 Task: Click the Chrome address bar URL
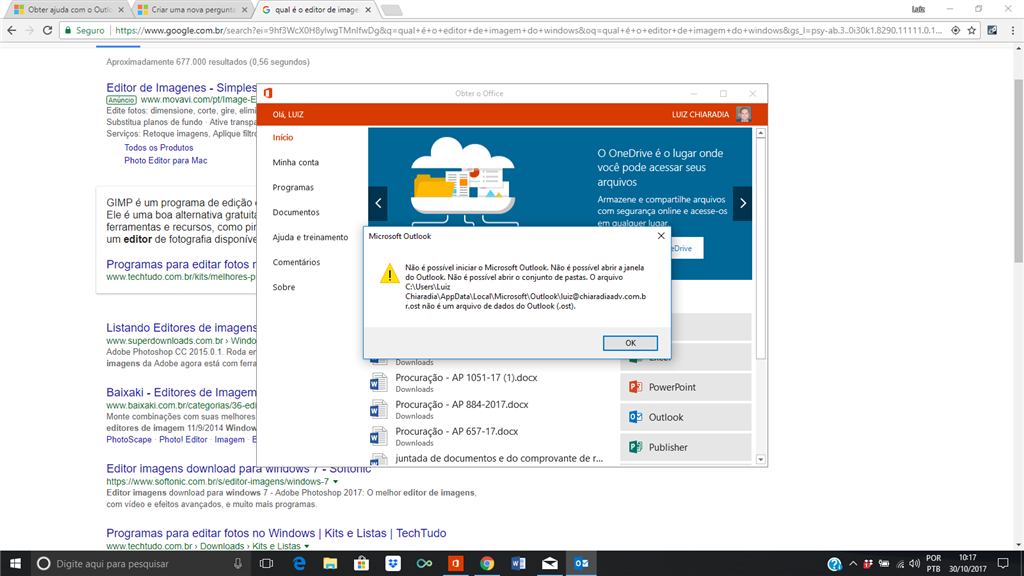(x=528, y=30)
